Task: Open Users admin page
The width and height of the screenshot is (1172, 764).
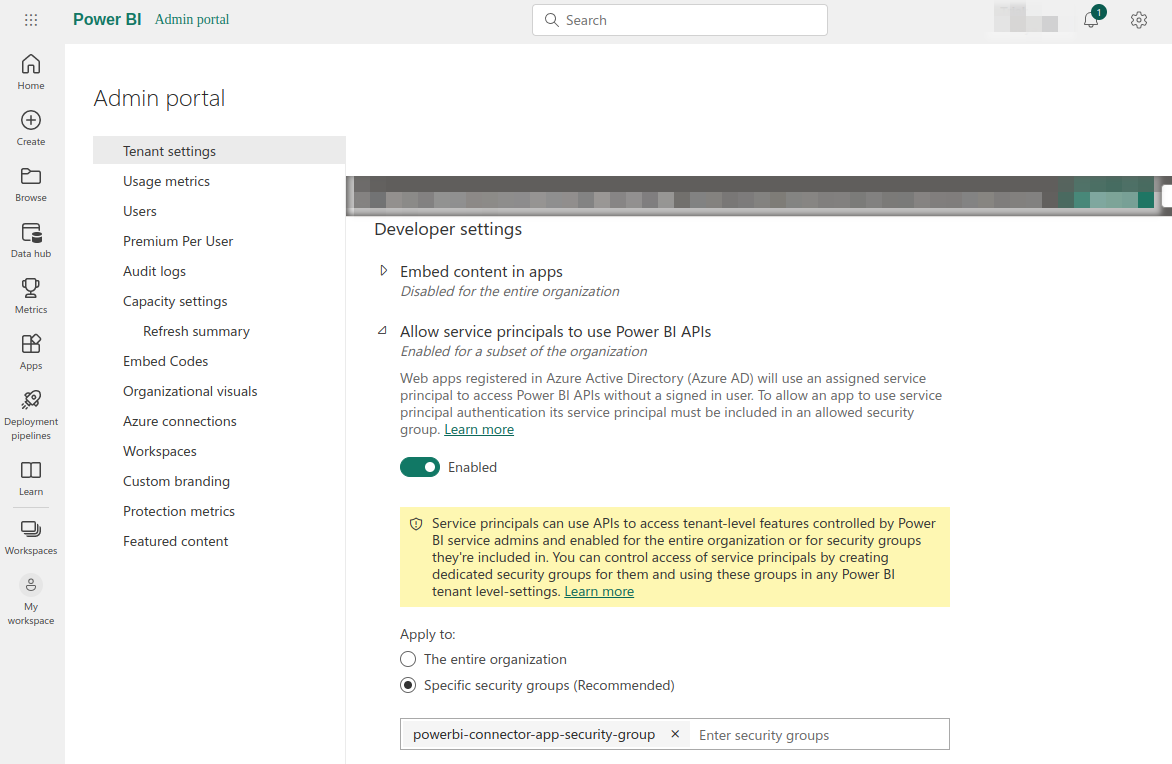Action: point(140,211)
